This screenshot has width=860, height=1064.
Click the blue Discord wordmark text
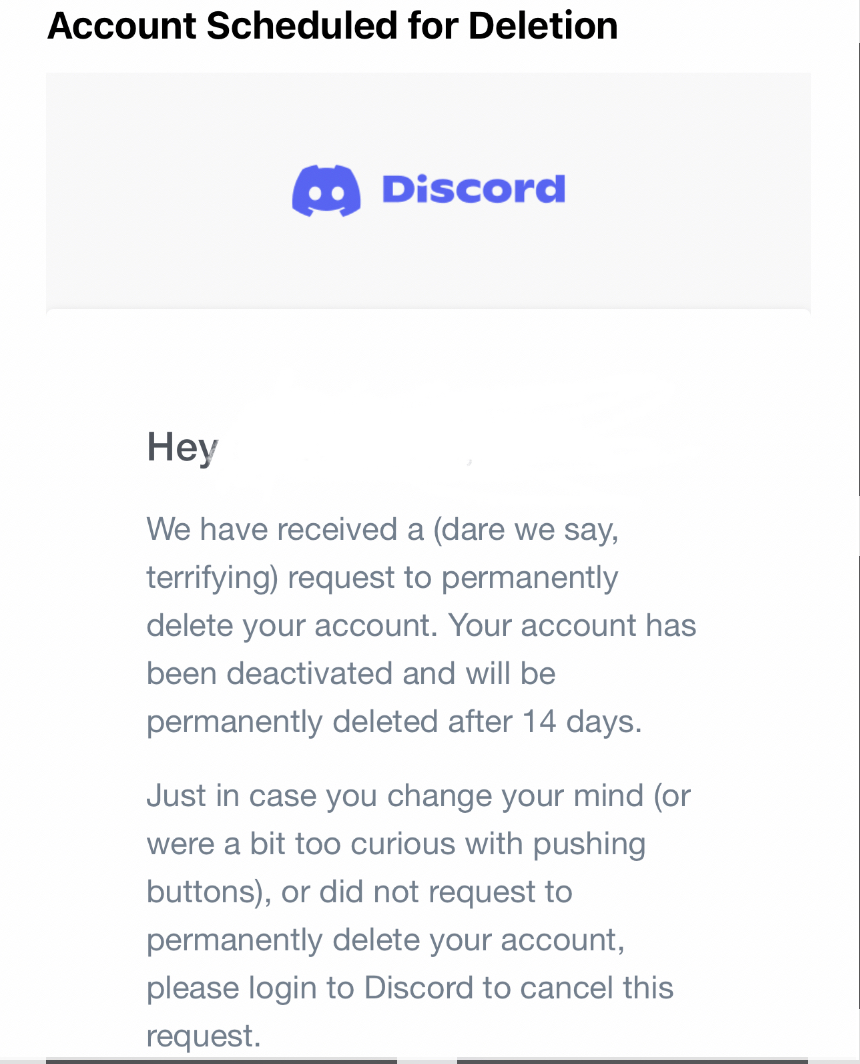coord(473,189)
